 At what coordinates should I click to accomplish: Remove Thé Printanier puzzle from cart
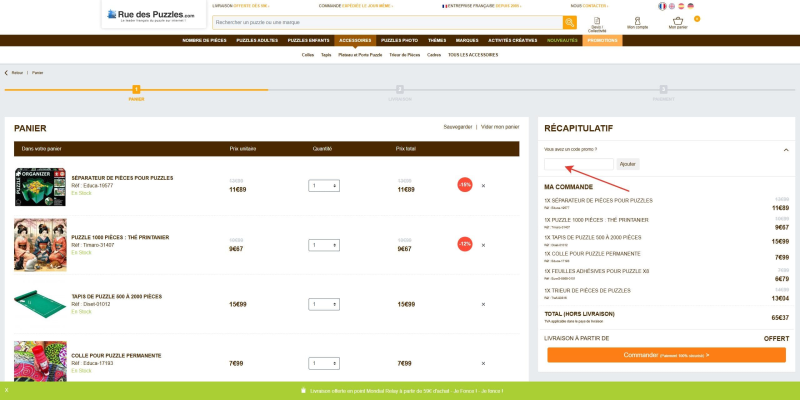483,245
